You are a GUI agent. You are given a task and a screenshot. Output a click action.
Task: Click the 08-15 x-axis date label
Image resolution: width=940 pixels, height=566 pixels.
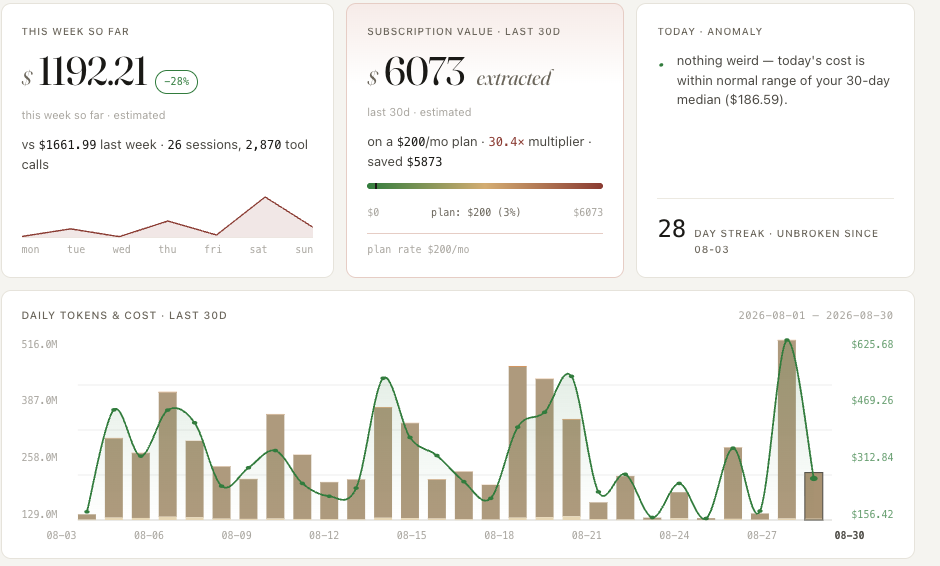(x=411, y=535)
